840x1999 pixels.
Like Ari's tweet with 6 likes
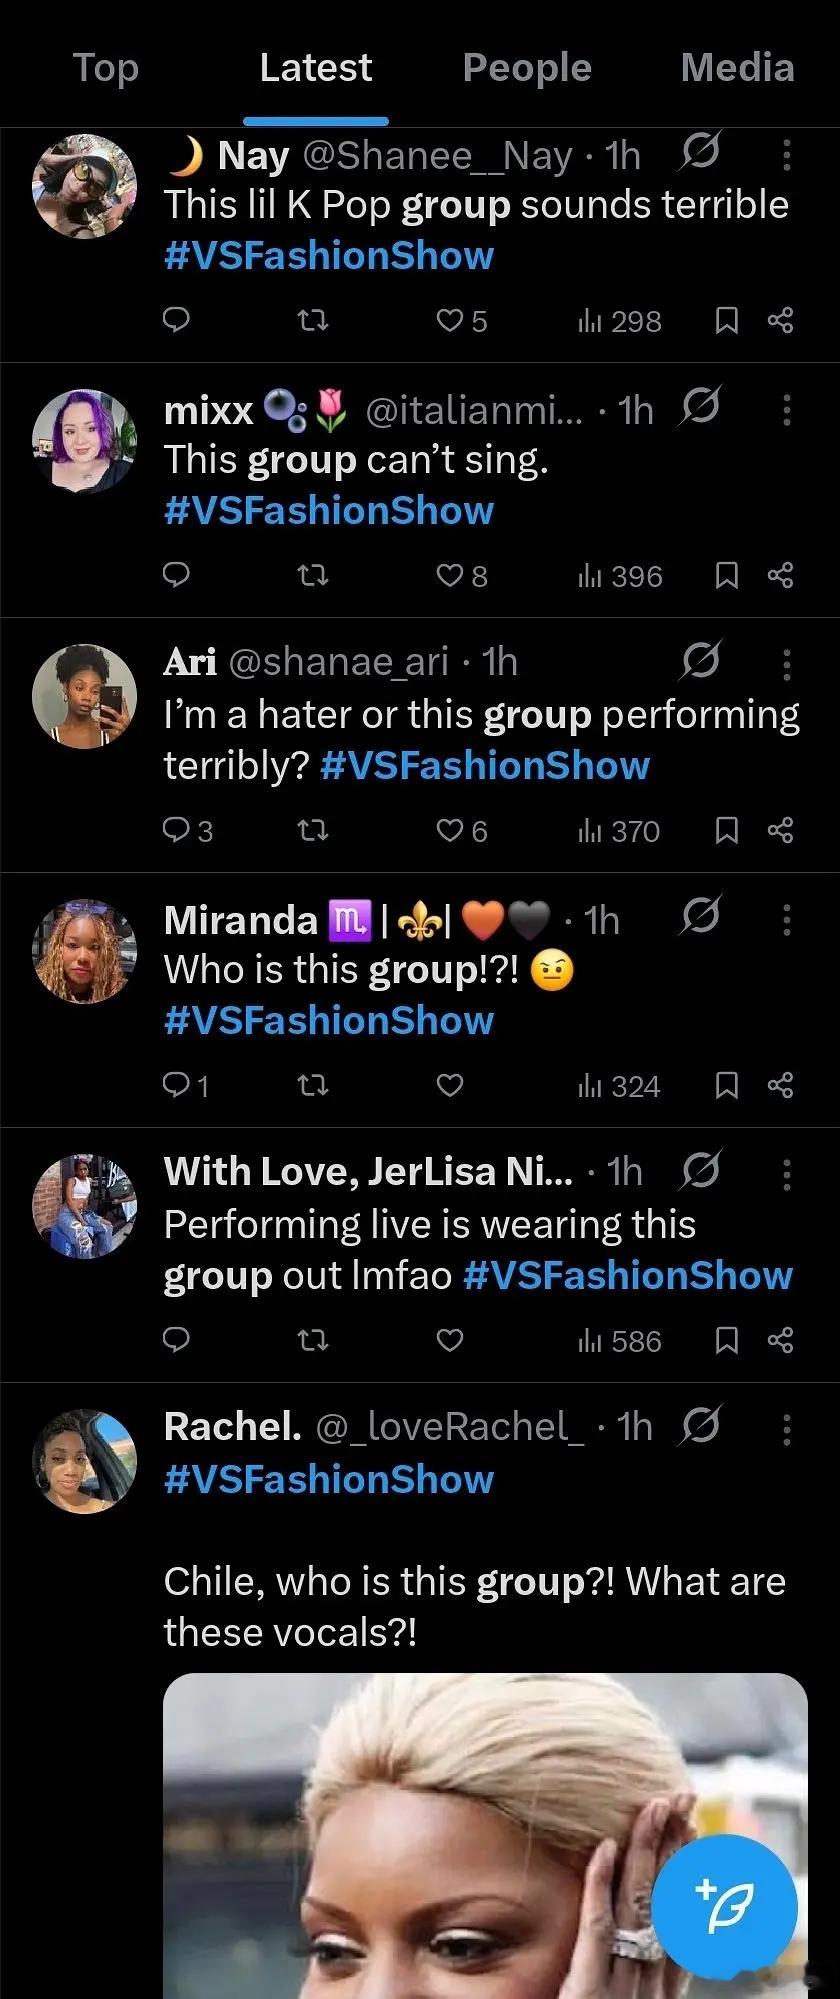point(451,830)
